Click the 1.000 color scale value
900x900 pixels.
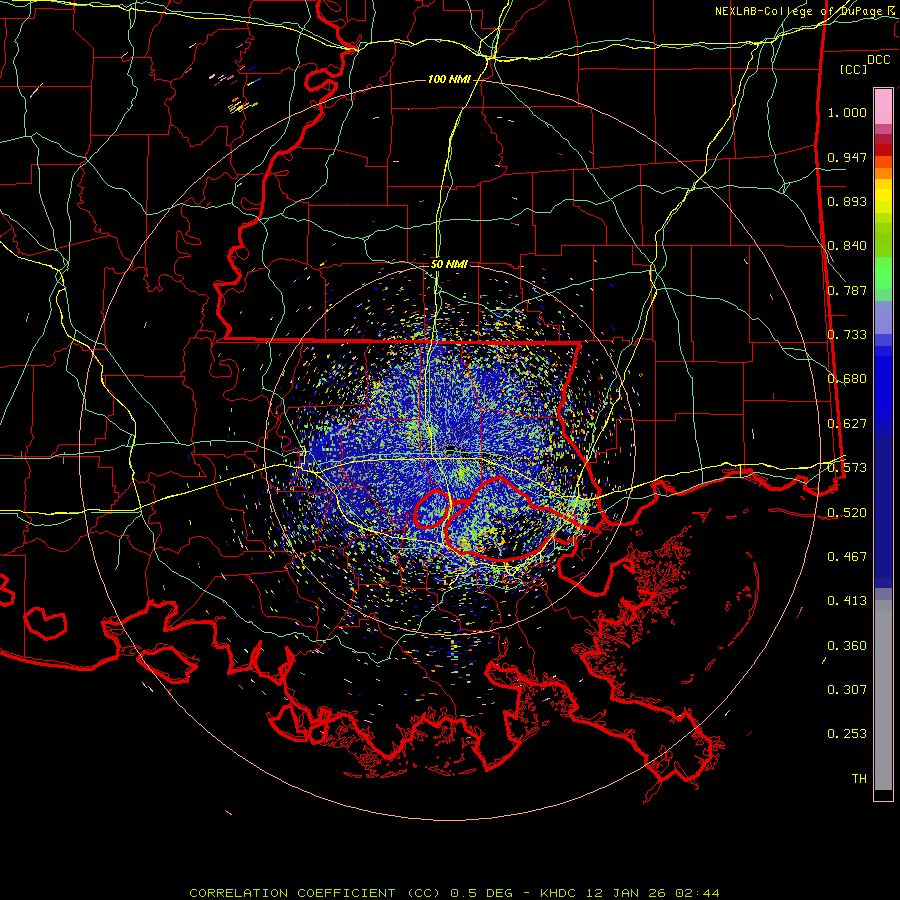pos(847,112)
